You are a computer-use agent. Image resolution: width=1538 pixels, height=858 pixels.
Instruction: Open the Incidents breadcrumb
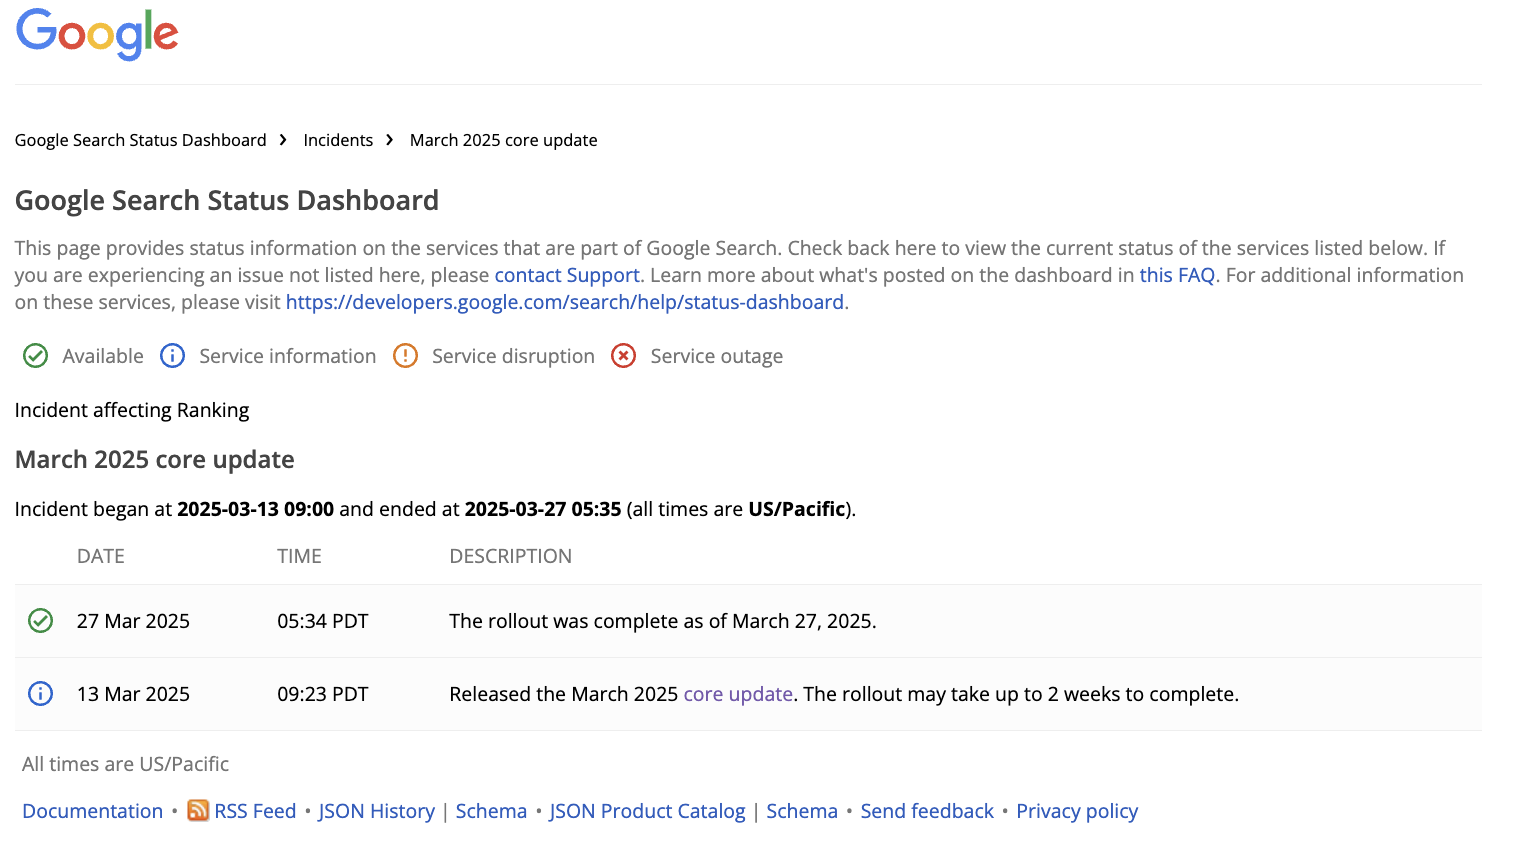point(338,139)
